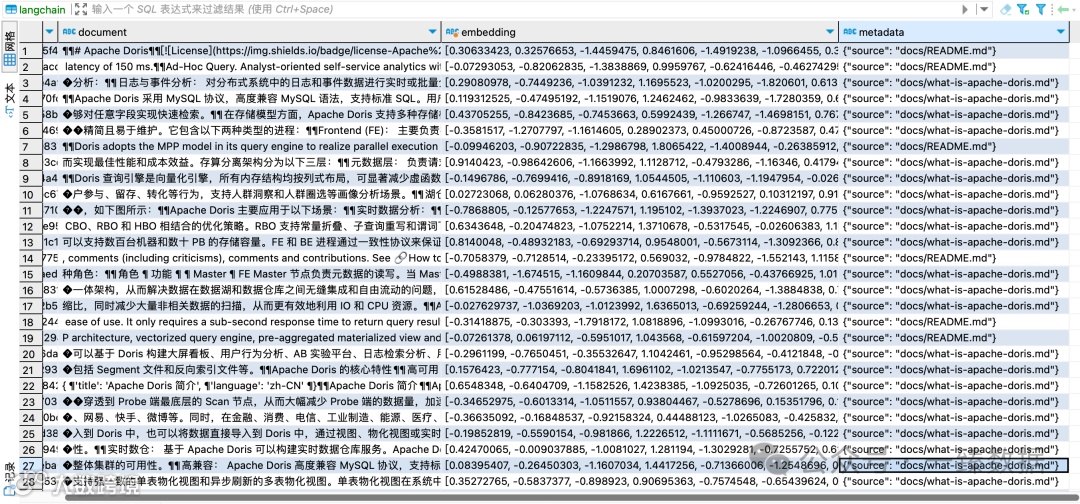Open metadata column filter dropdown arrow
Viewport: 1080px width, 504px height.
[x=1060, y=32]
